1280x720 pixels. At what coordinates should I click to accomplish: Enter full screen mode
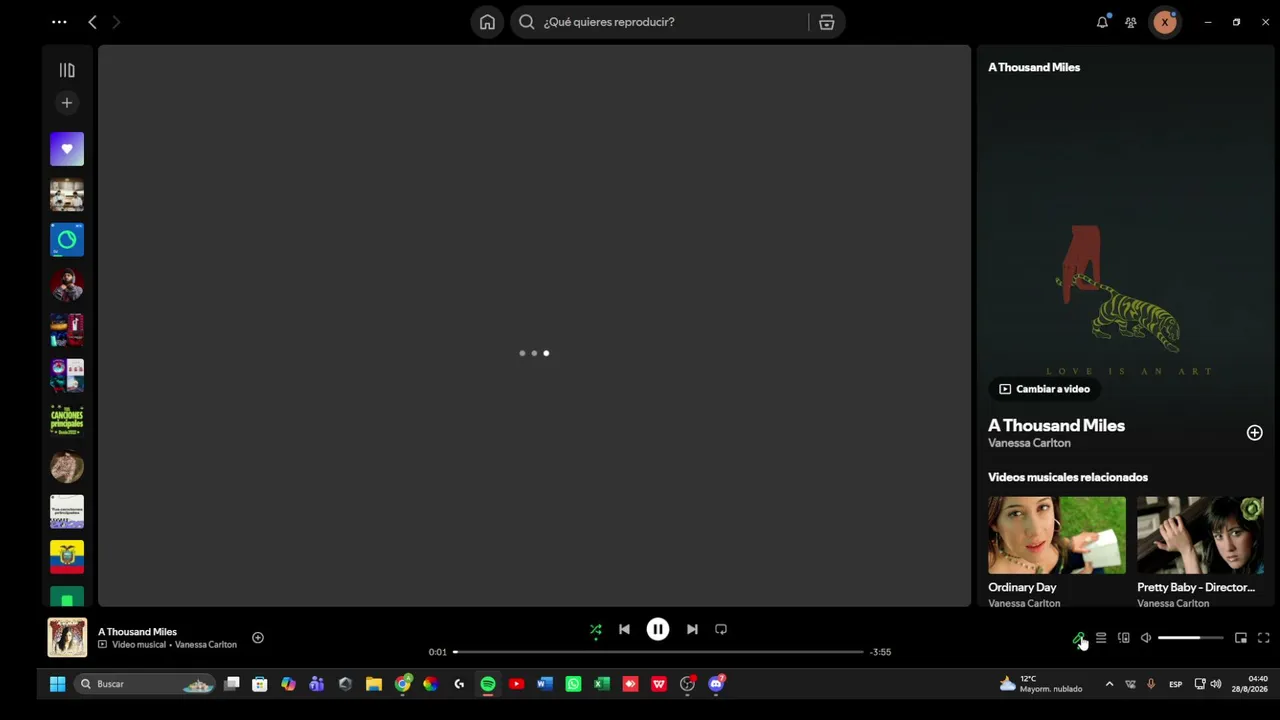point(1263,638)
